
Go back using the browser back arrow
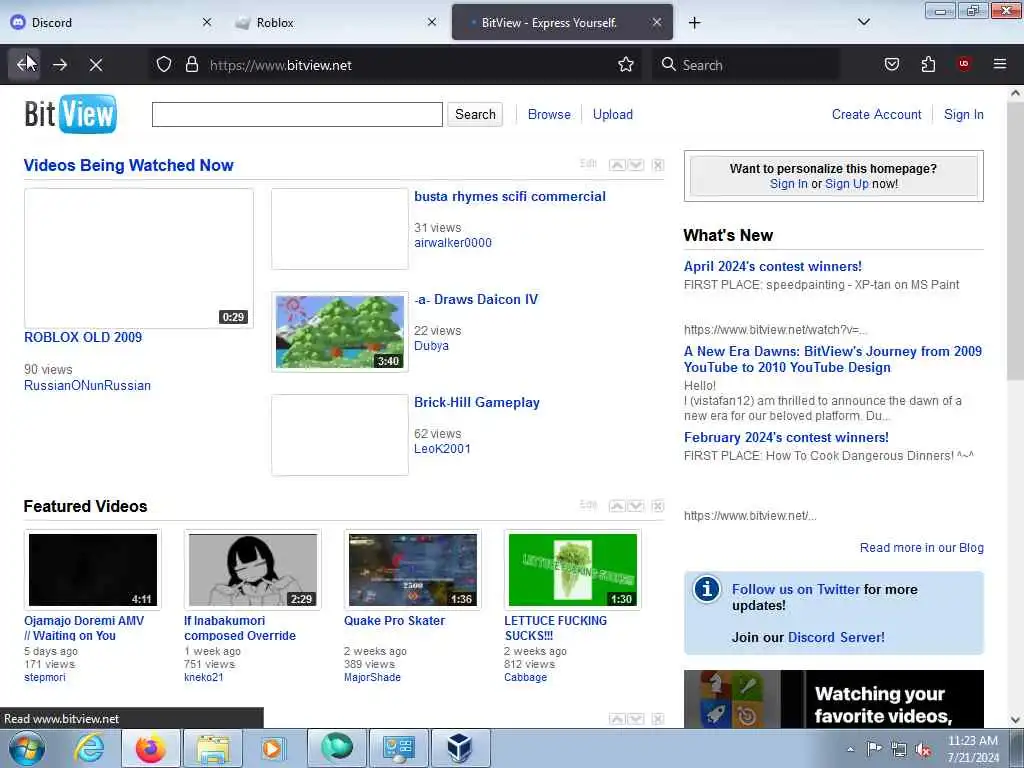(x=24, y=65)
